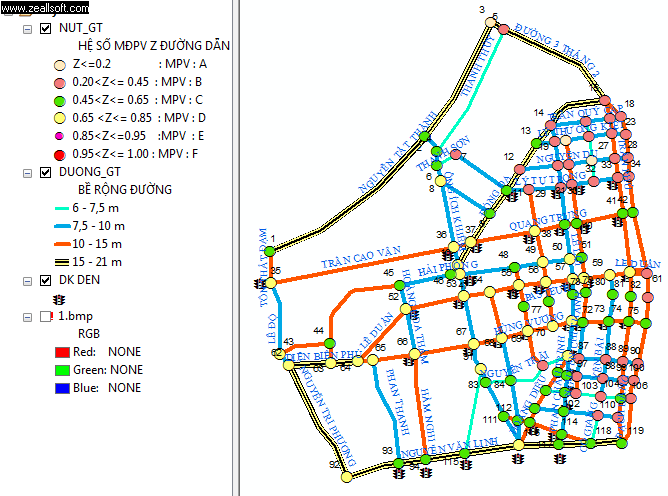Collapse the DUONG_GT layer legend

pyautogui.click(x=27, y=173)
